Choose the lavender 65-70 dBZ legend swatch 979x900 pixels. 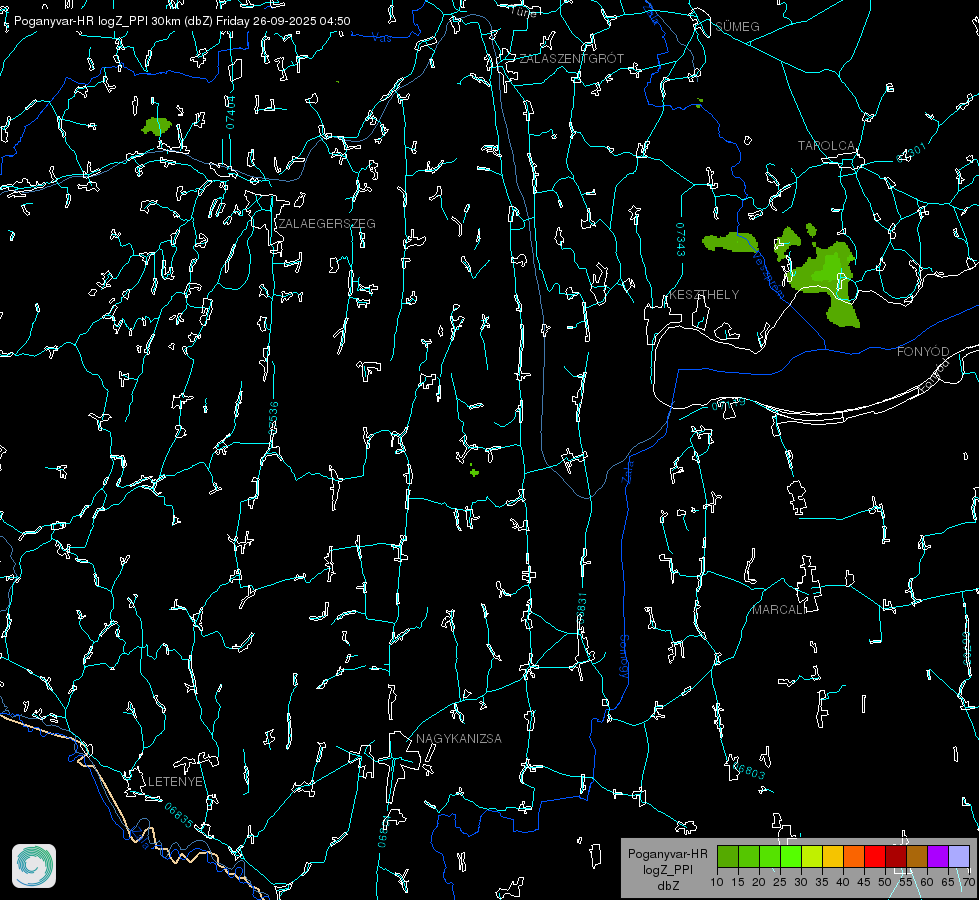point(958,856)
